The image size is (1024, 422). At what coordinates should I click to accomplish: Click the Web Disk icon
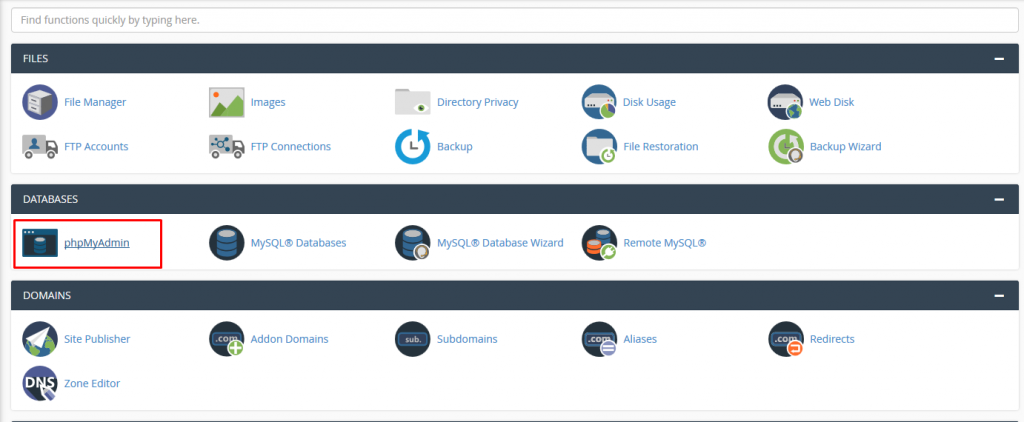pyautogui.click(x=786, y=102)
